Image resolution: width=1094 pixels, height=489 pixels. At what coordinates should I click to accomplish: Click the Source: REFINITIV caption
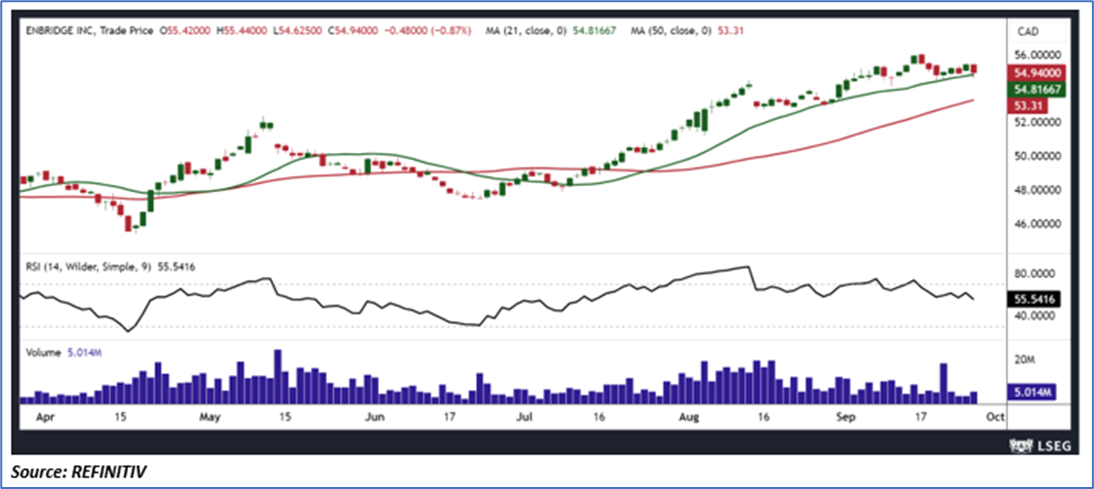pyautogui.click(x=80, y=472)
